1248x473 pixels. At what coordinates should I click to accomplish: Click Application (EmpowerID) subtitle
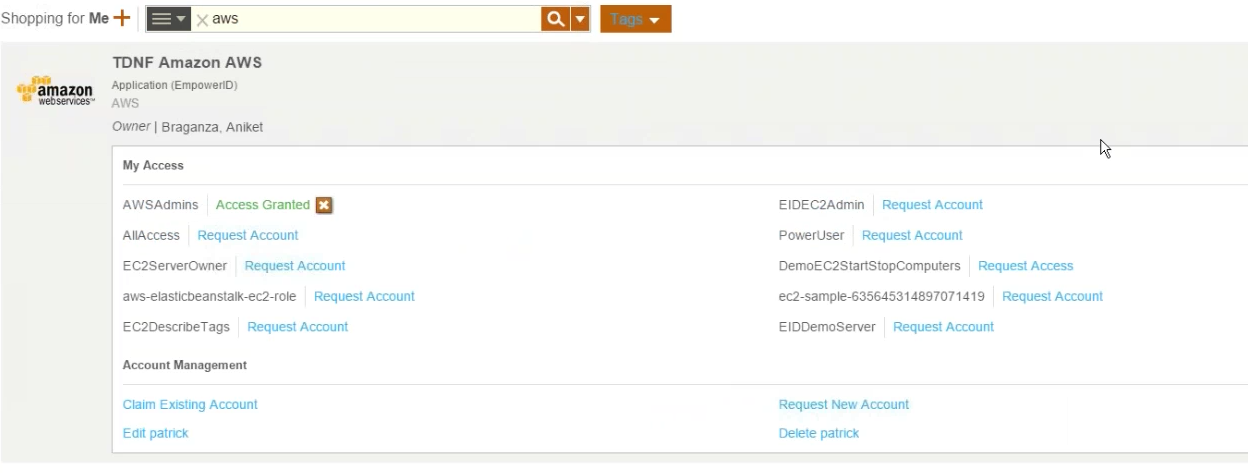point(174,85)
